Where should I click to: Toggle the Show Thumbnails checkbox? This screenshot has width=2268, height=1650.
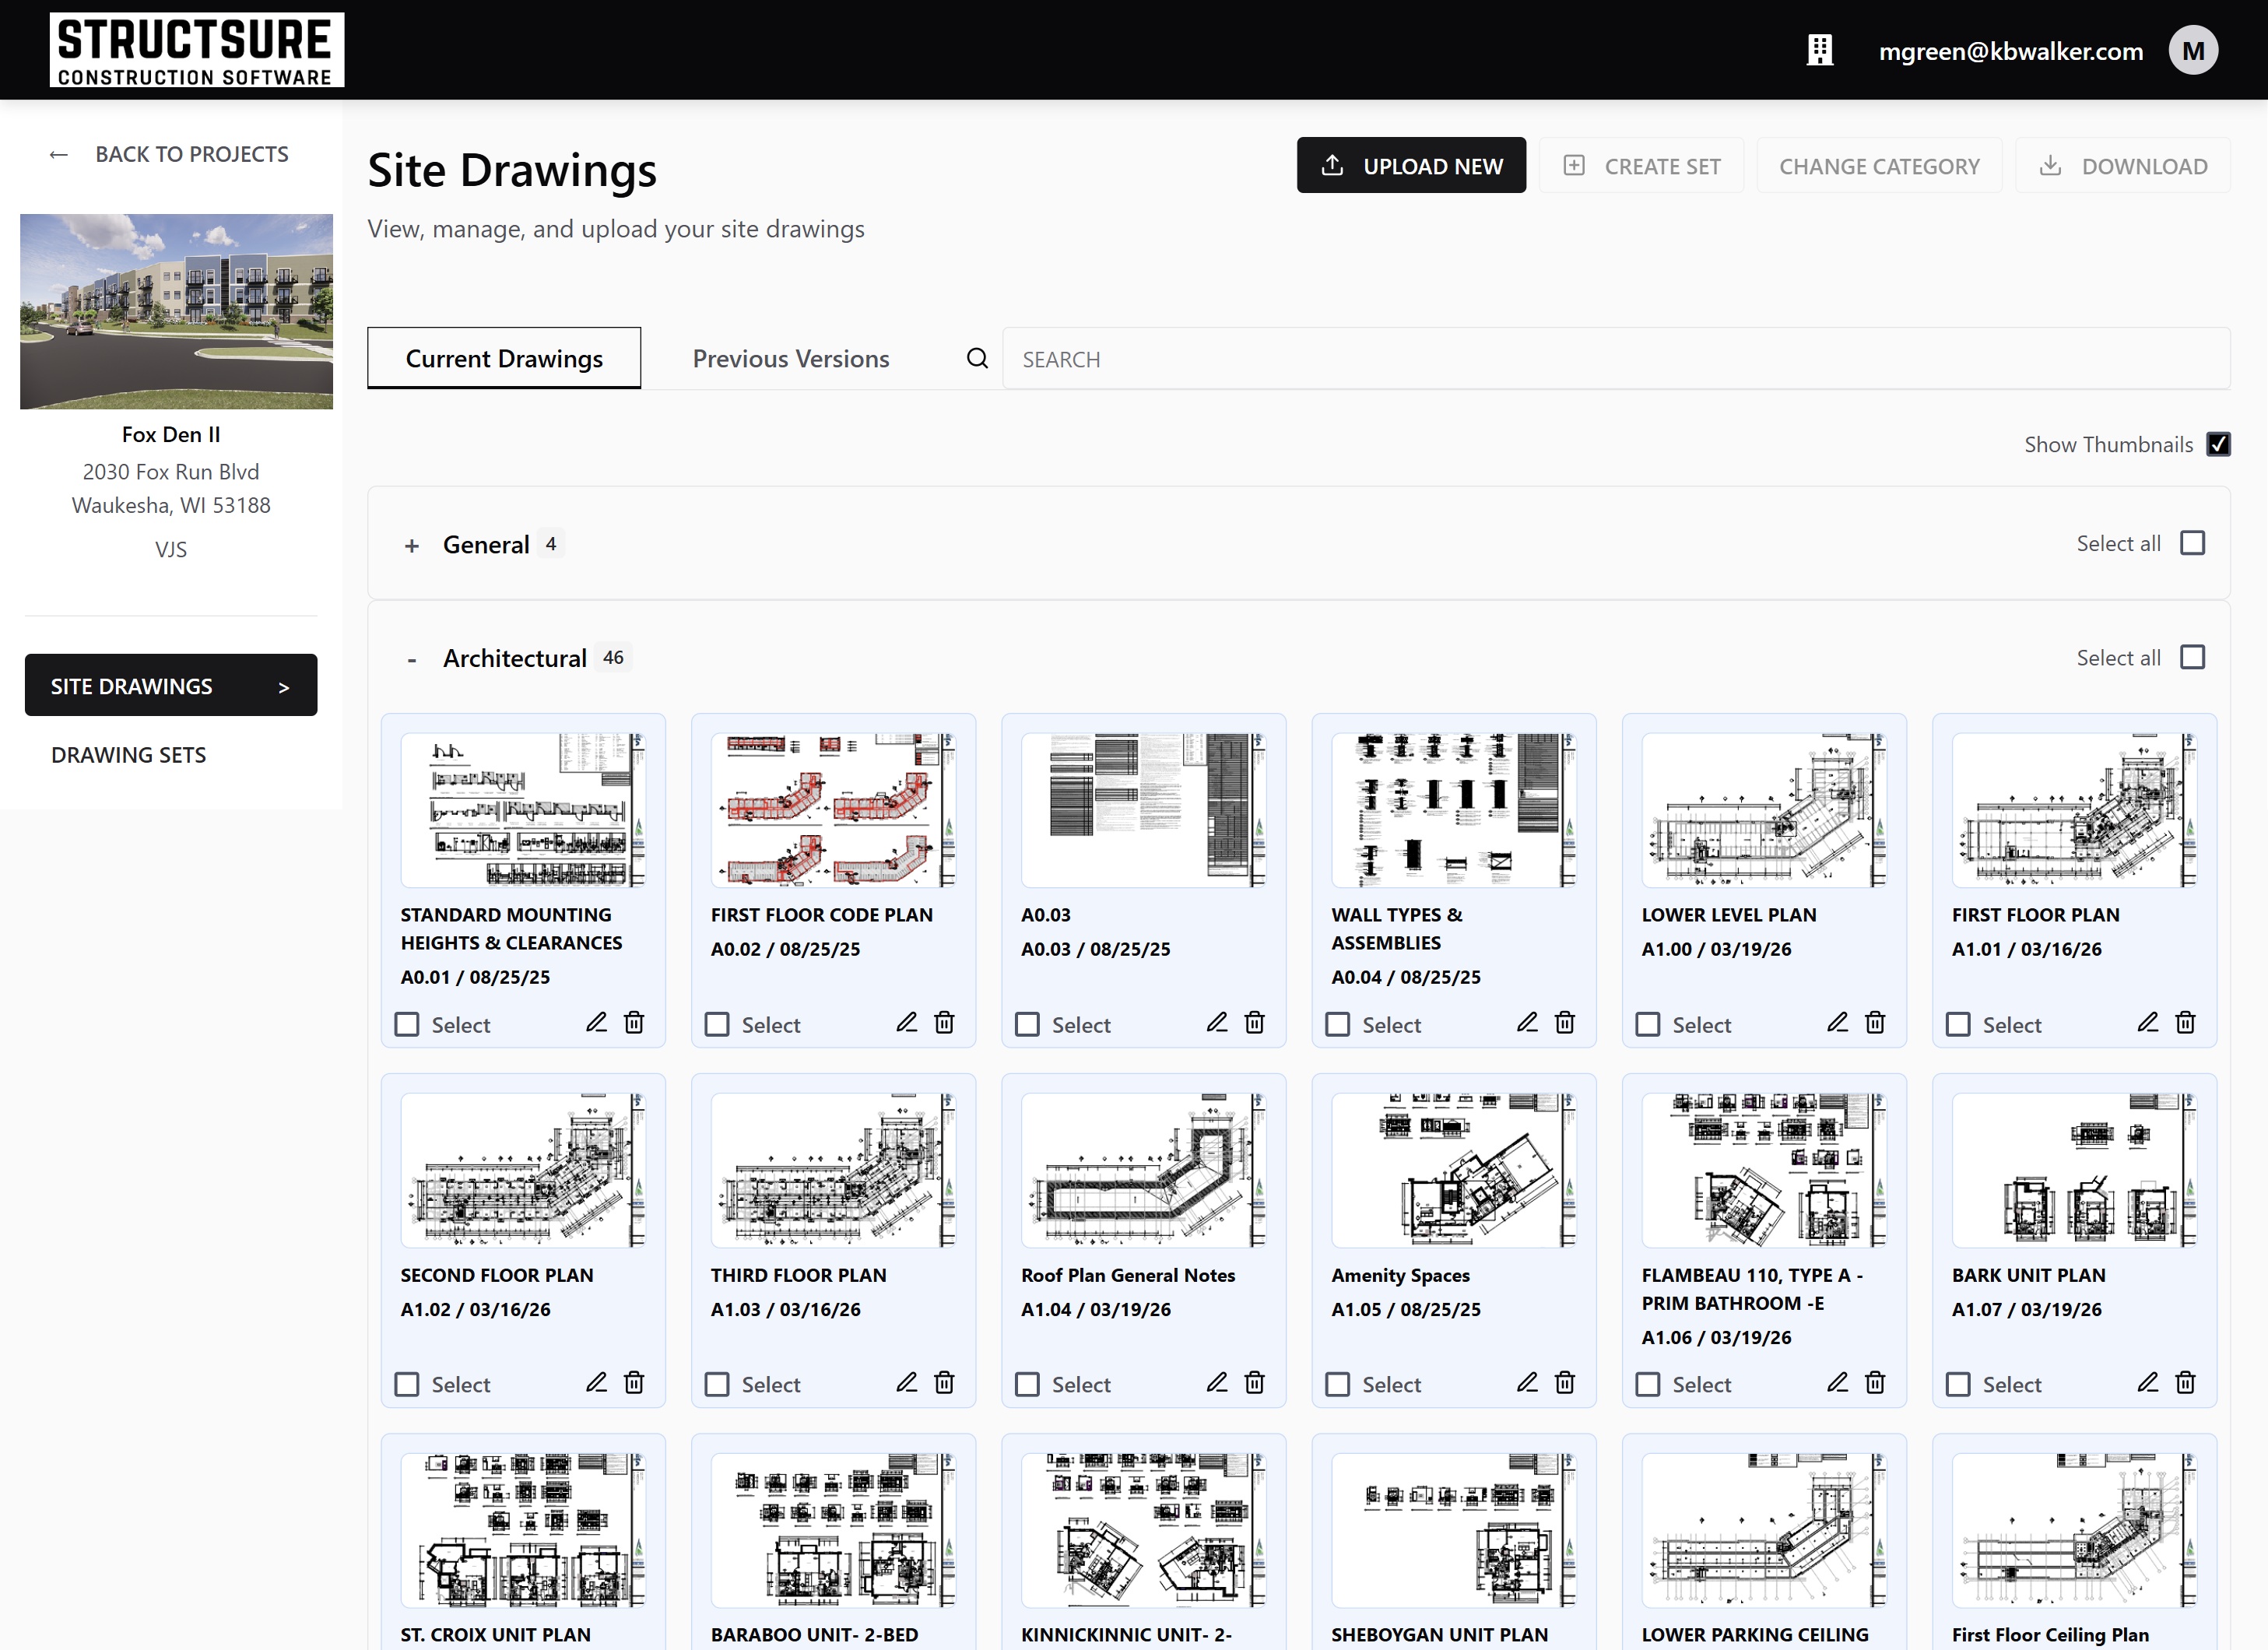point(2218,444)
